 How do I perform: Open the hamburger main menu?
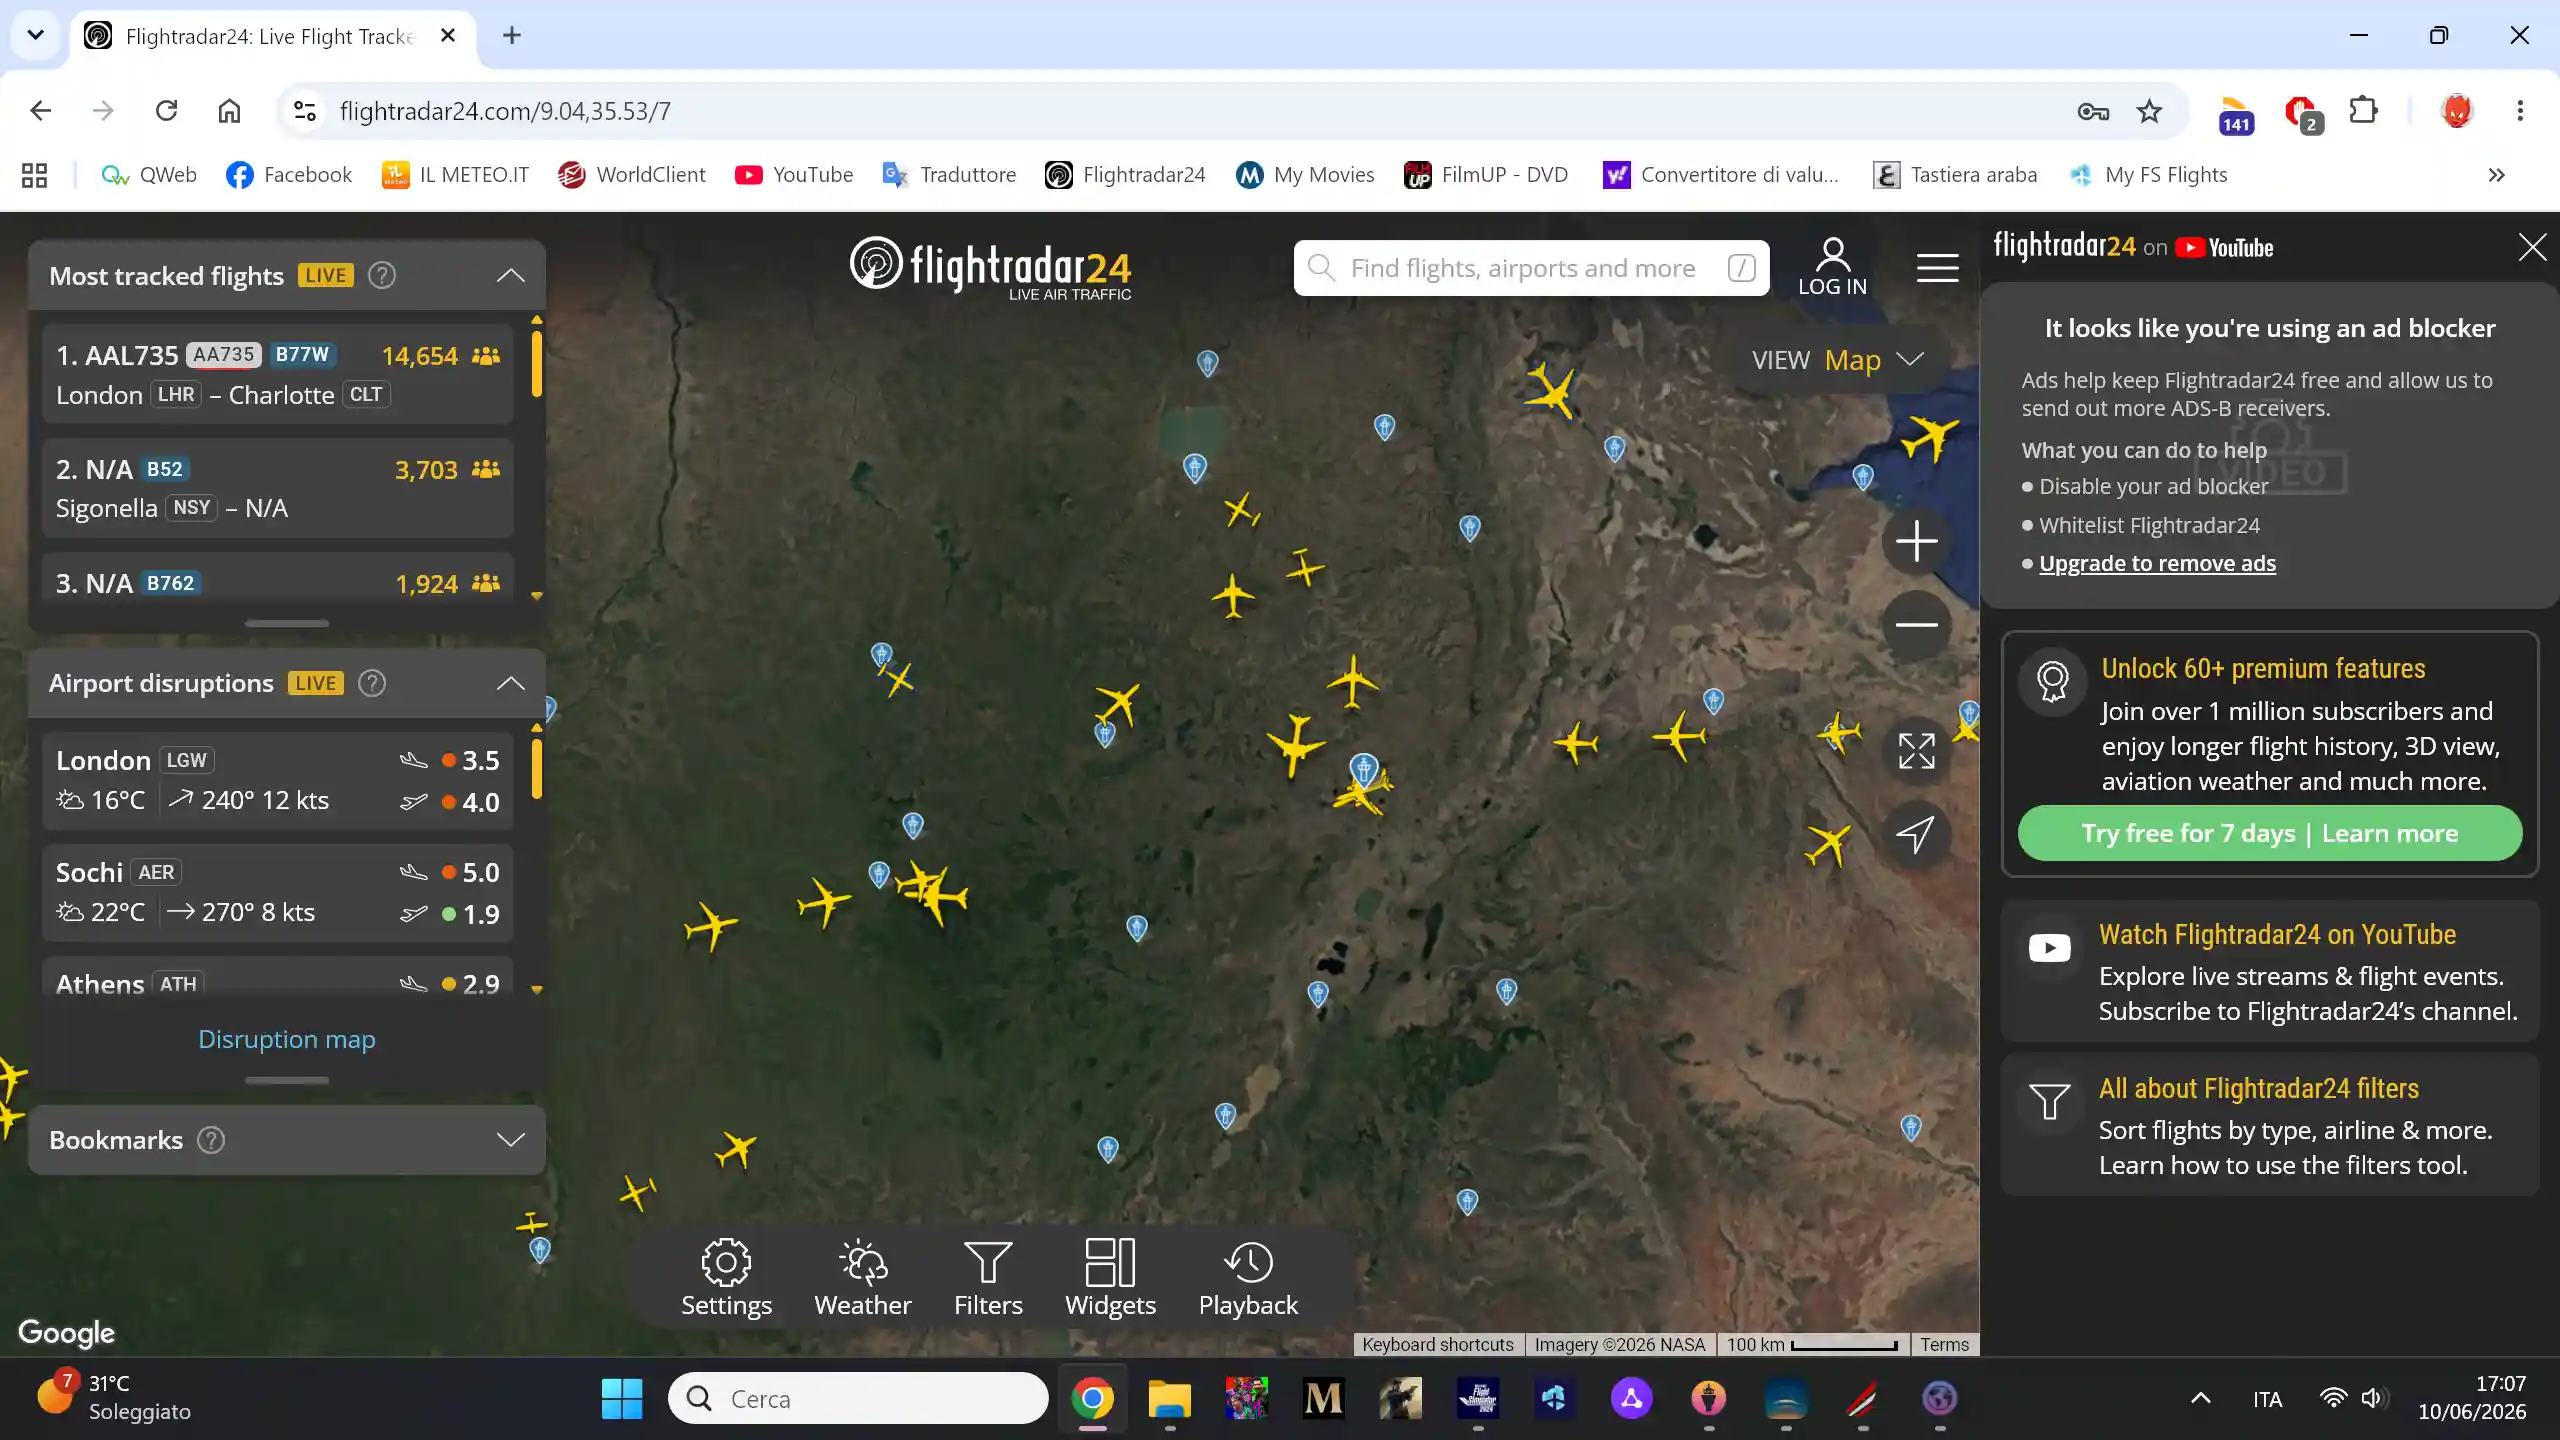pos(1937,268)
